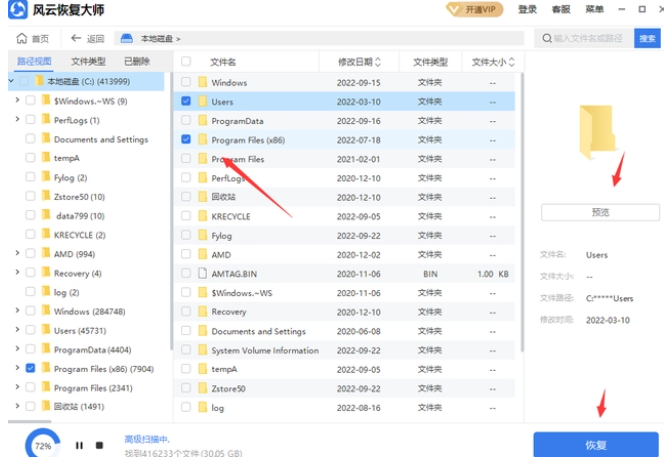Toggle the select-all checkbox in header

pos(186,61)
